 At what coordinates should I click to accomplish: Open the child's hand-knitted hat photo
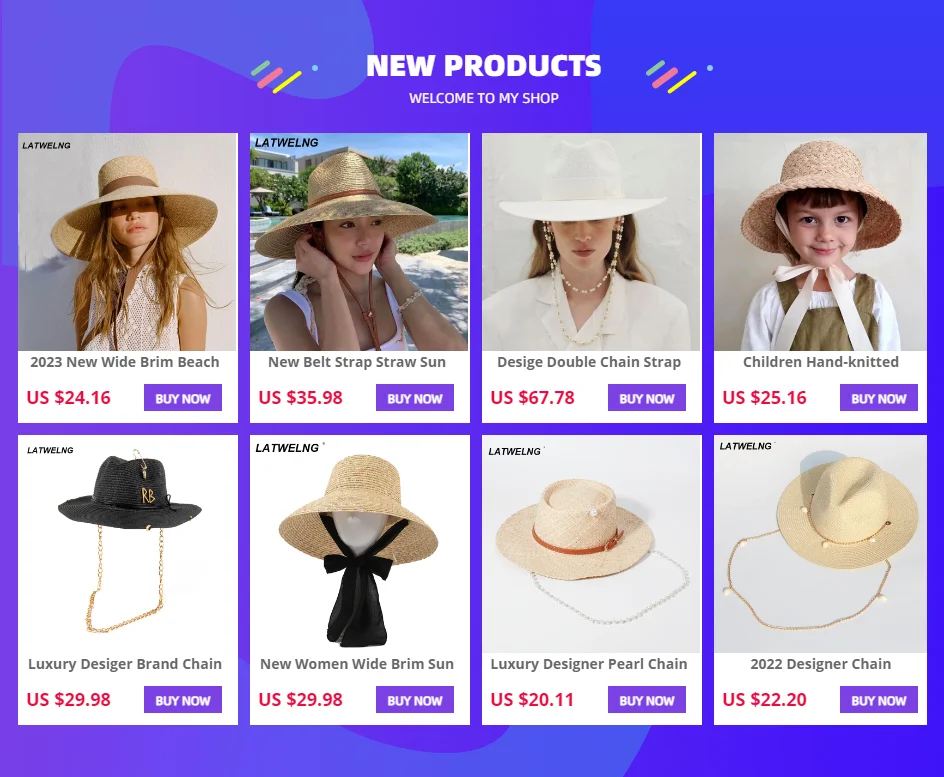point(820,242)
